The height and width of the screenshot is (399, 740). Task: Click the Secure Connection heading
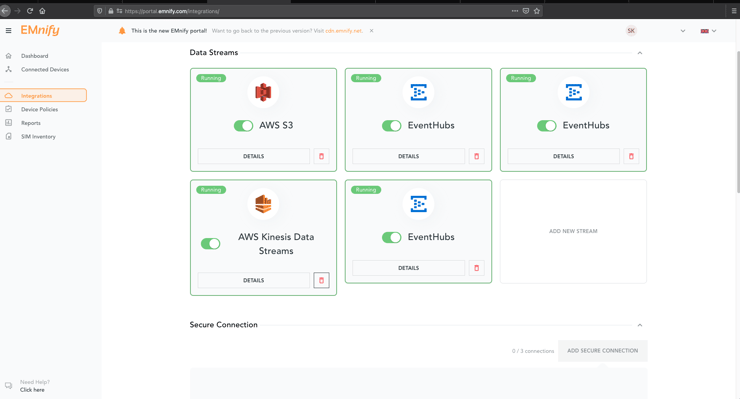224,324
